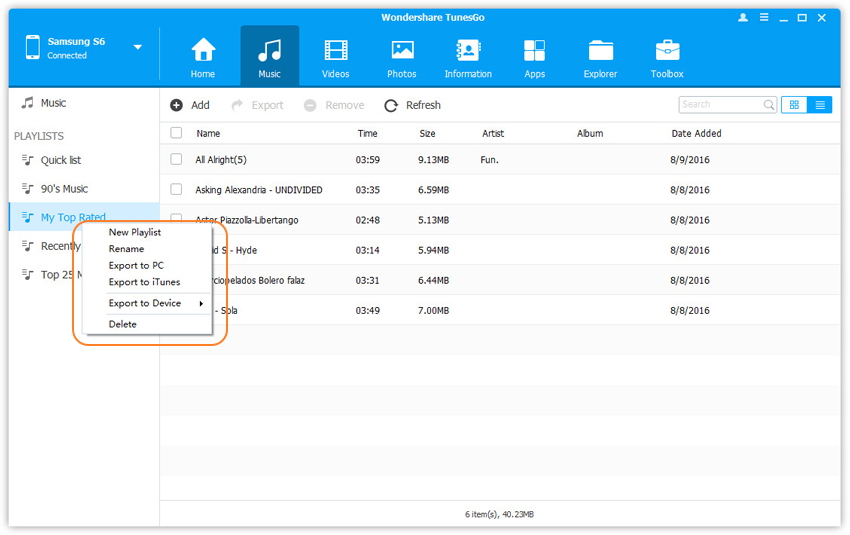Choose Rename in the context menu
This screenshot has width=850, height=535.
click(126, 249)
